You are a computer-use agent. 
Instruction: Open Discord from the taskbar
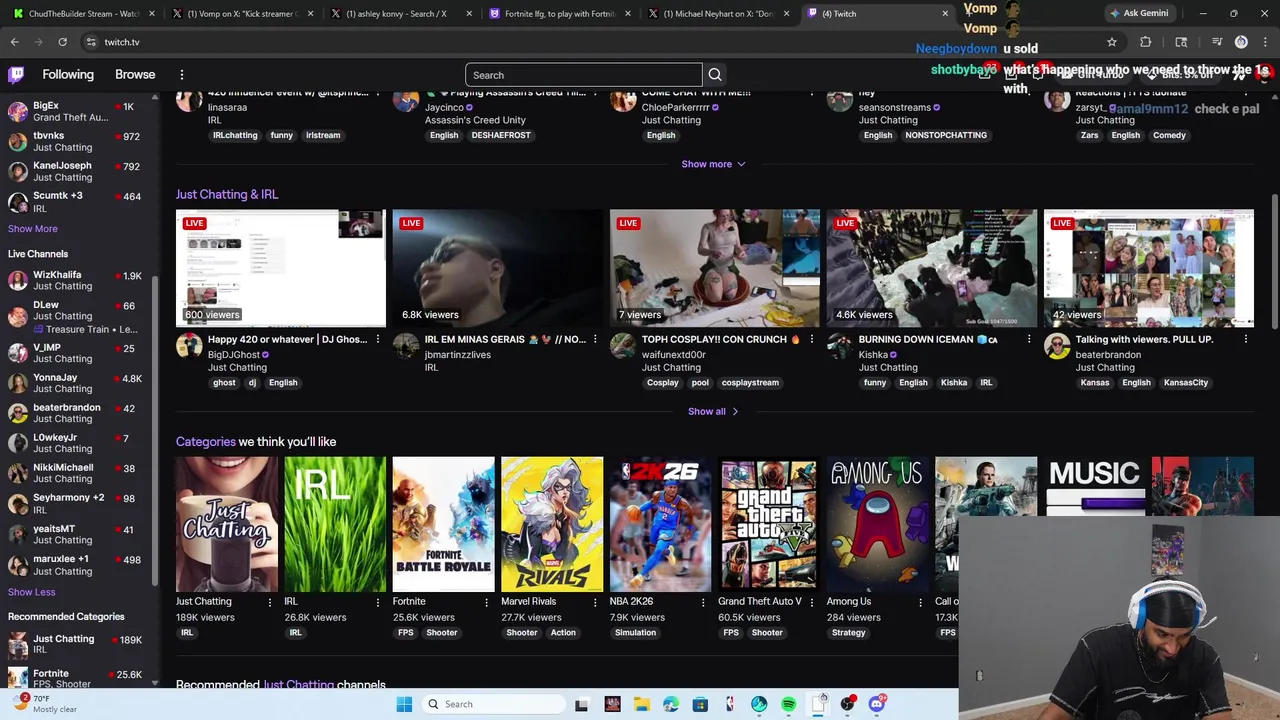coord(877,704)
